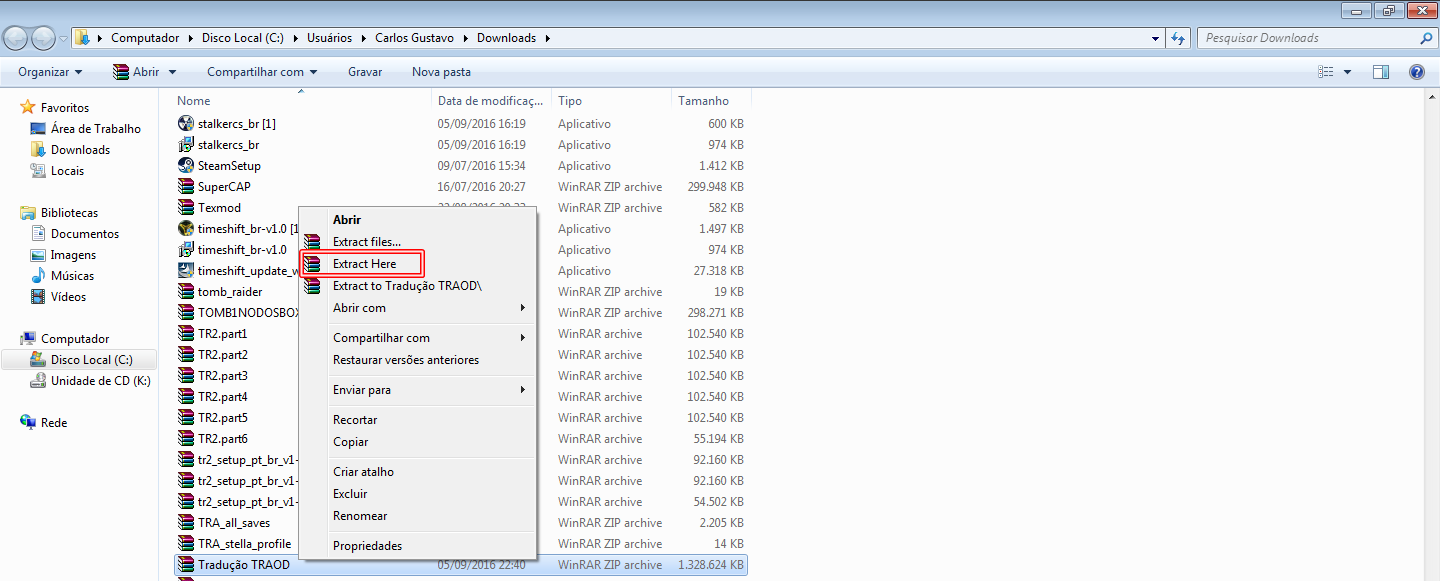This screenshot has width=1440, height=581.
Task: Click the search magnifier icon
Action: point(1426,38)
